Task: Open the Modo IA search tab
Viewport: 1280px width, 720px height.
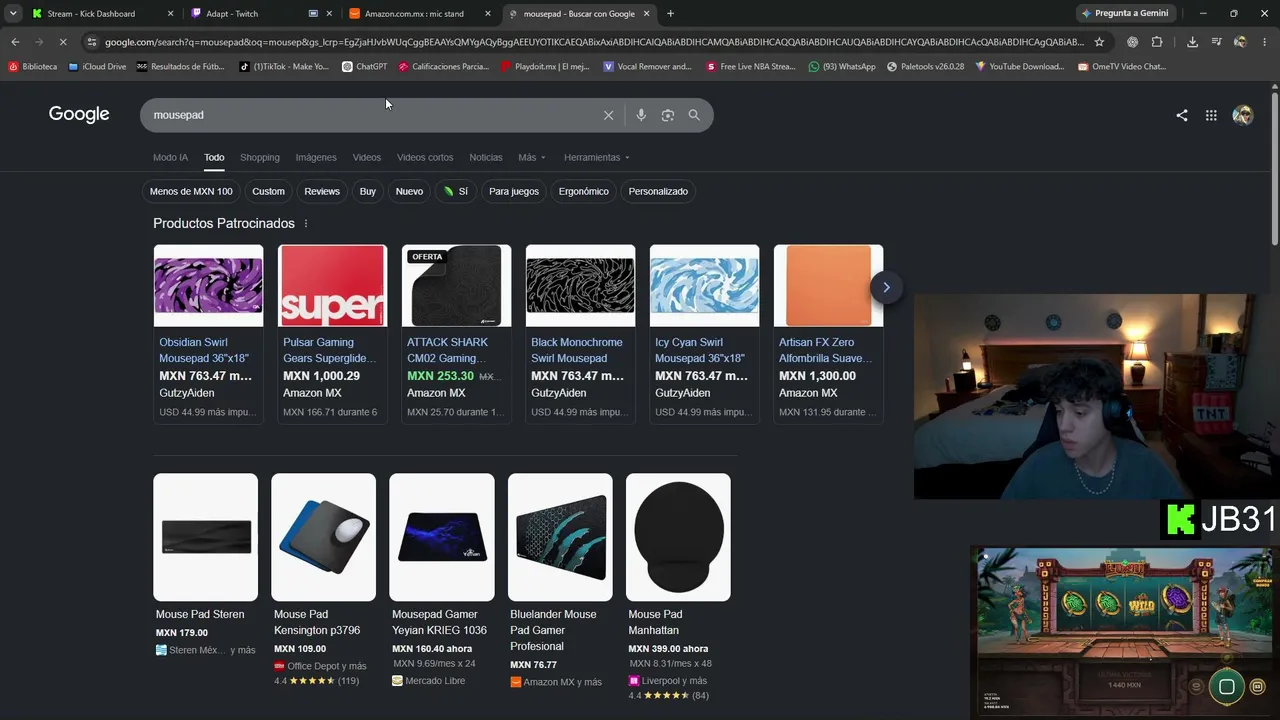Action: click(x=170, y=157)
